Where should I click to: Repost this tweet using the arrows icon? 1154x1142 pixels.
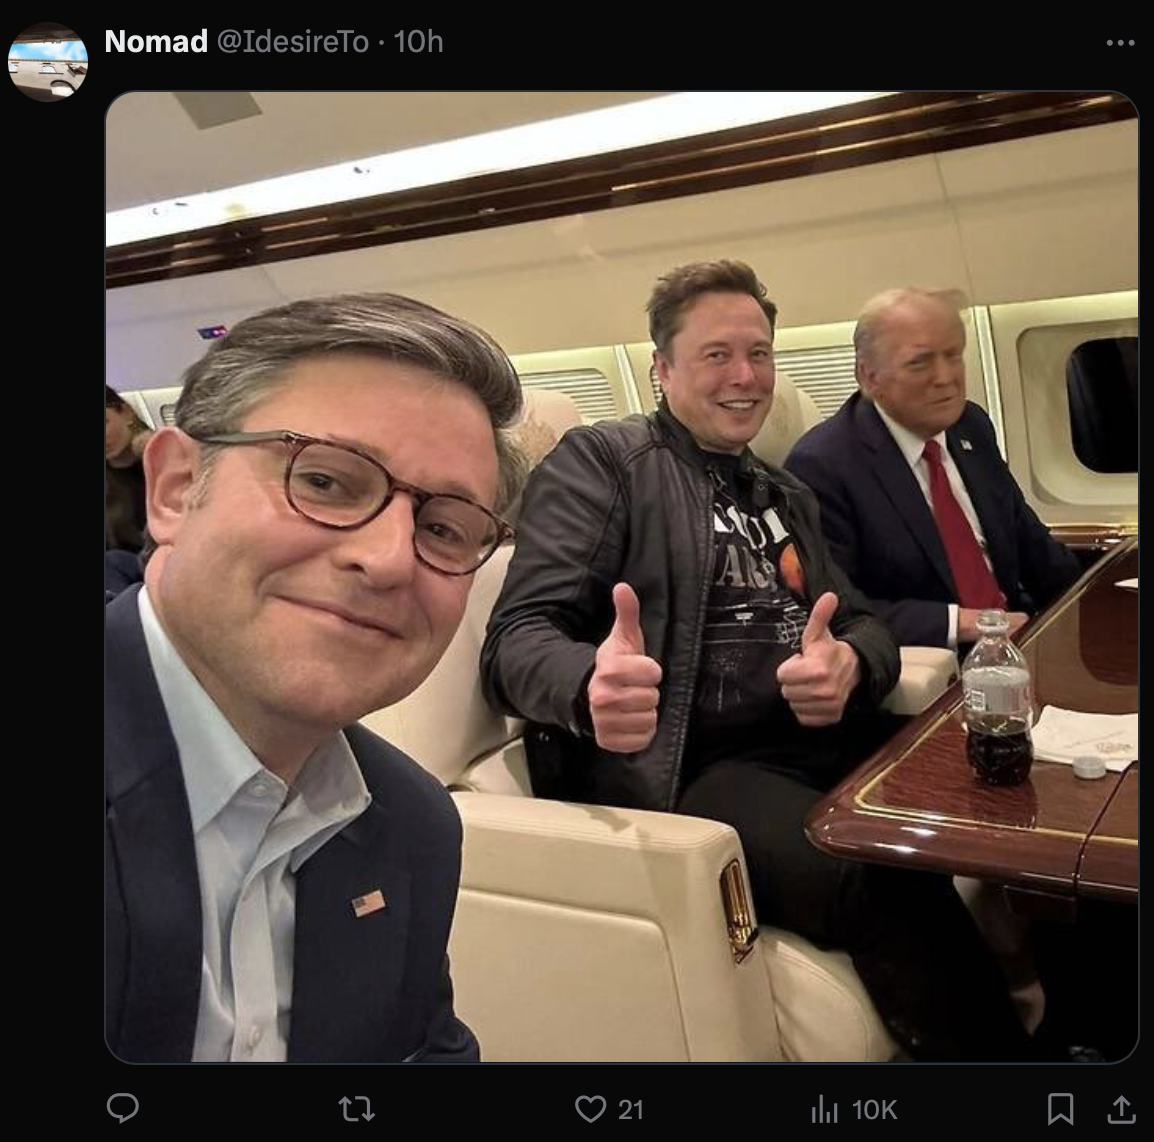(356, 1108)
